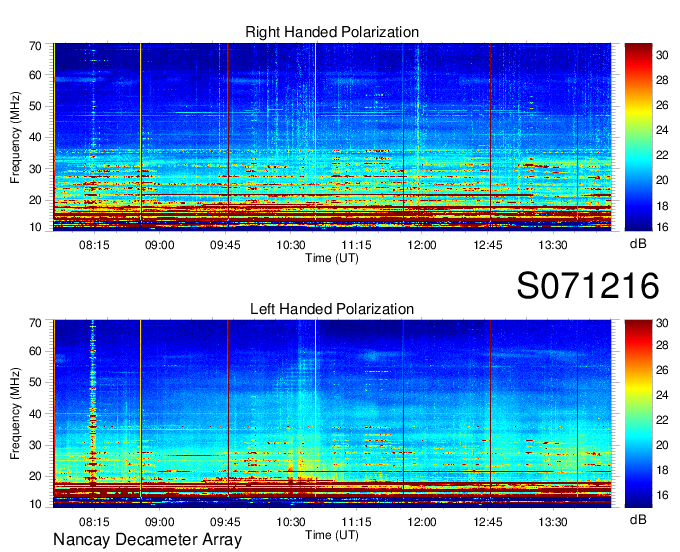Click the 24 dB value on Right Handed colorbar
The image size is (680, 552).
(662, 130)
